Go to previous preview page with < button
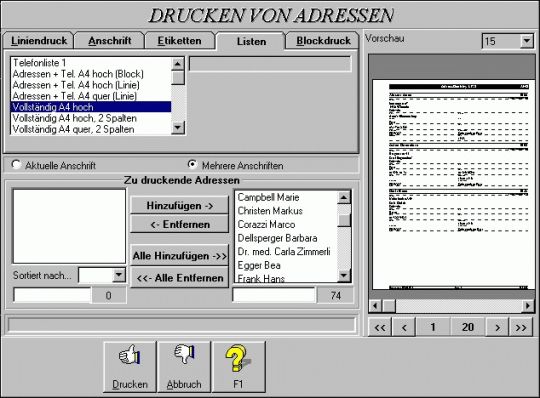The width and height of the screenshot is (540, 398). pyautogui.click(x=404, y=327)
